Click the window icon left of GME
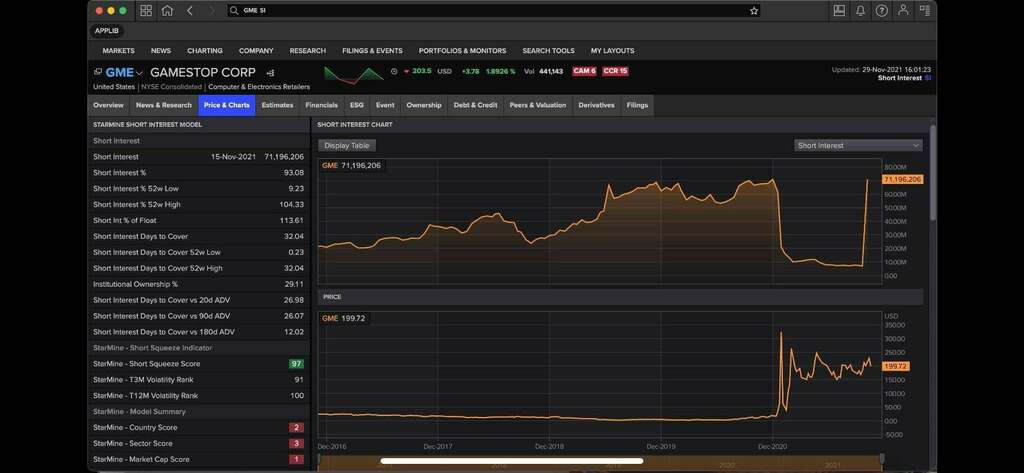The width and height of the screenshot is (1024, 473). [x=98, y=72]
